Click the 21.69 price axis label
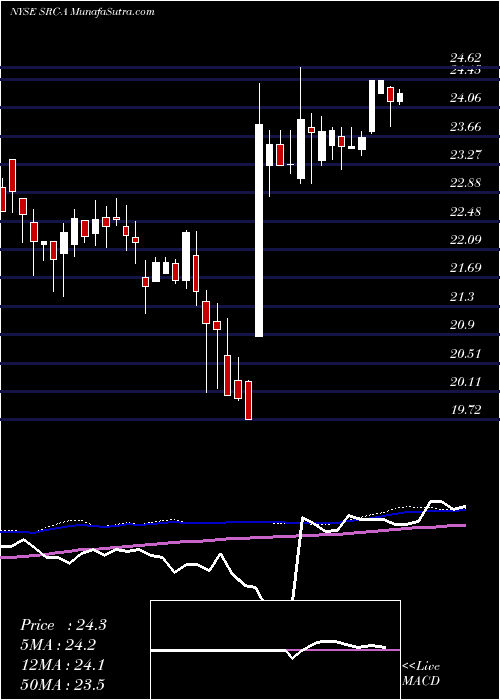The image size is (500, 700). [x=466, y=268]
